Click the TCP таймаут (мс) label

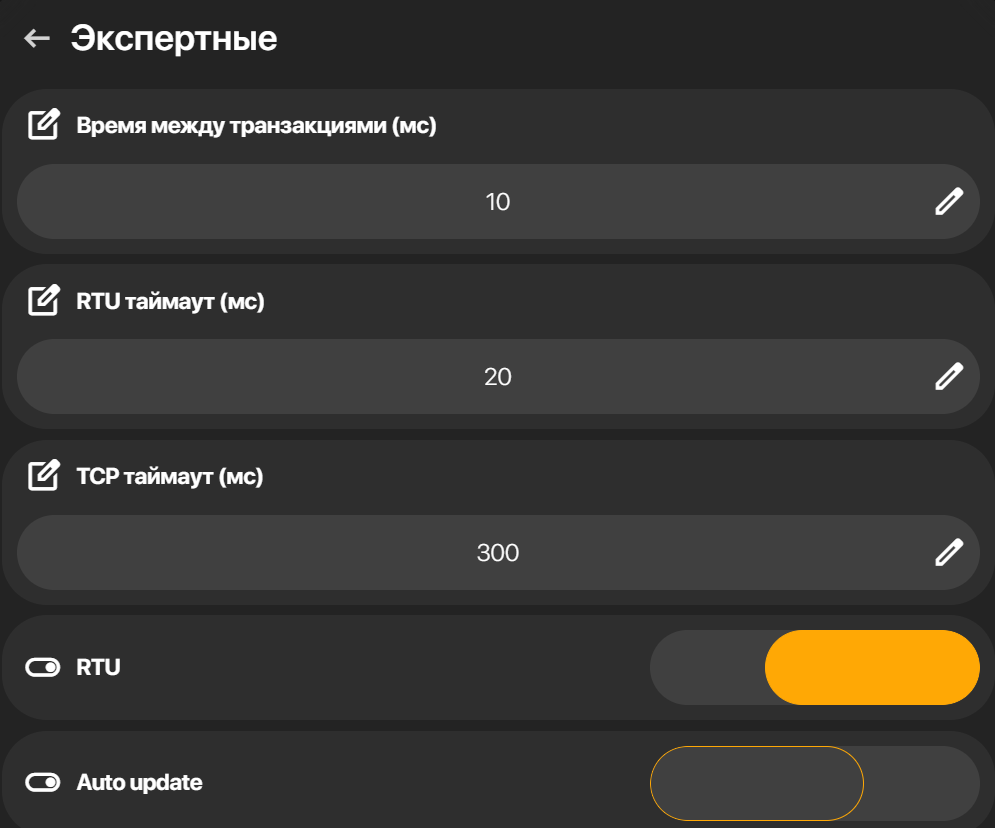point(169,476)
